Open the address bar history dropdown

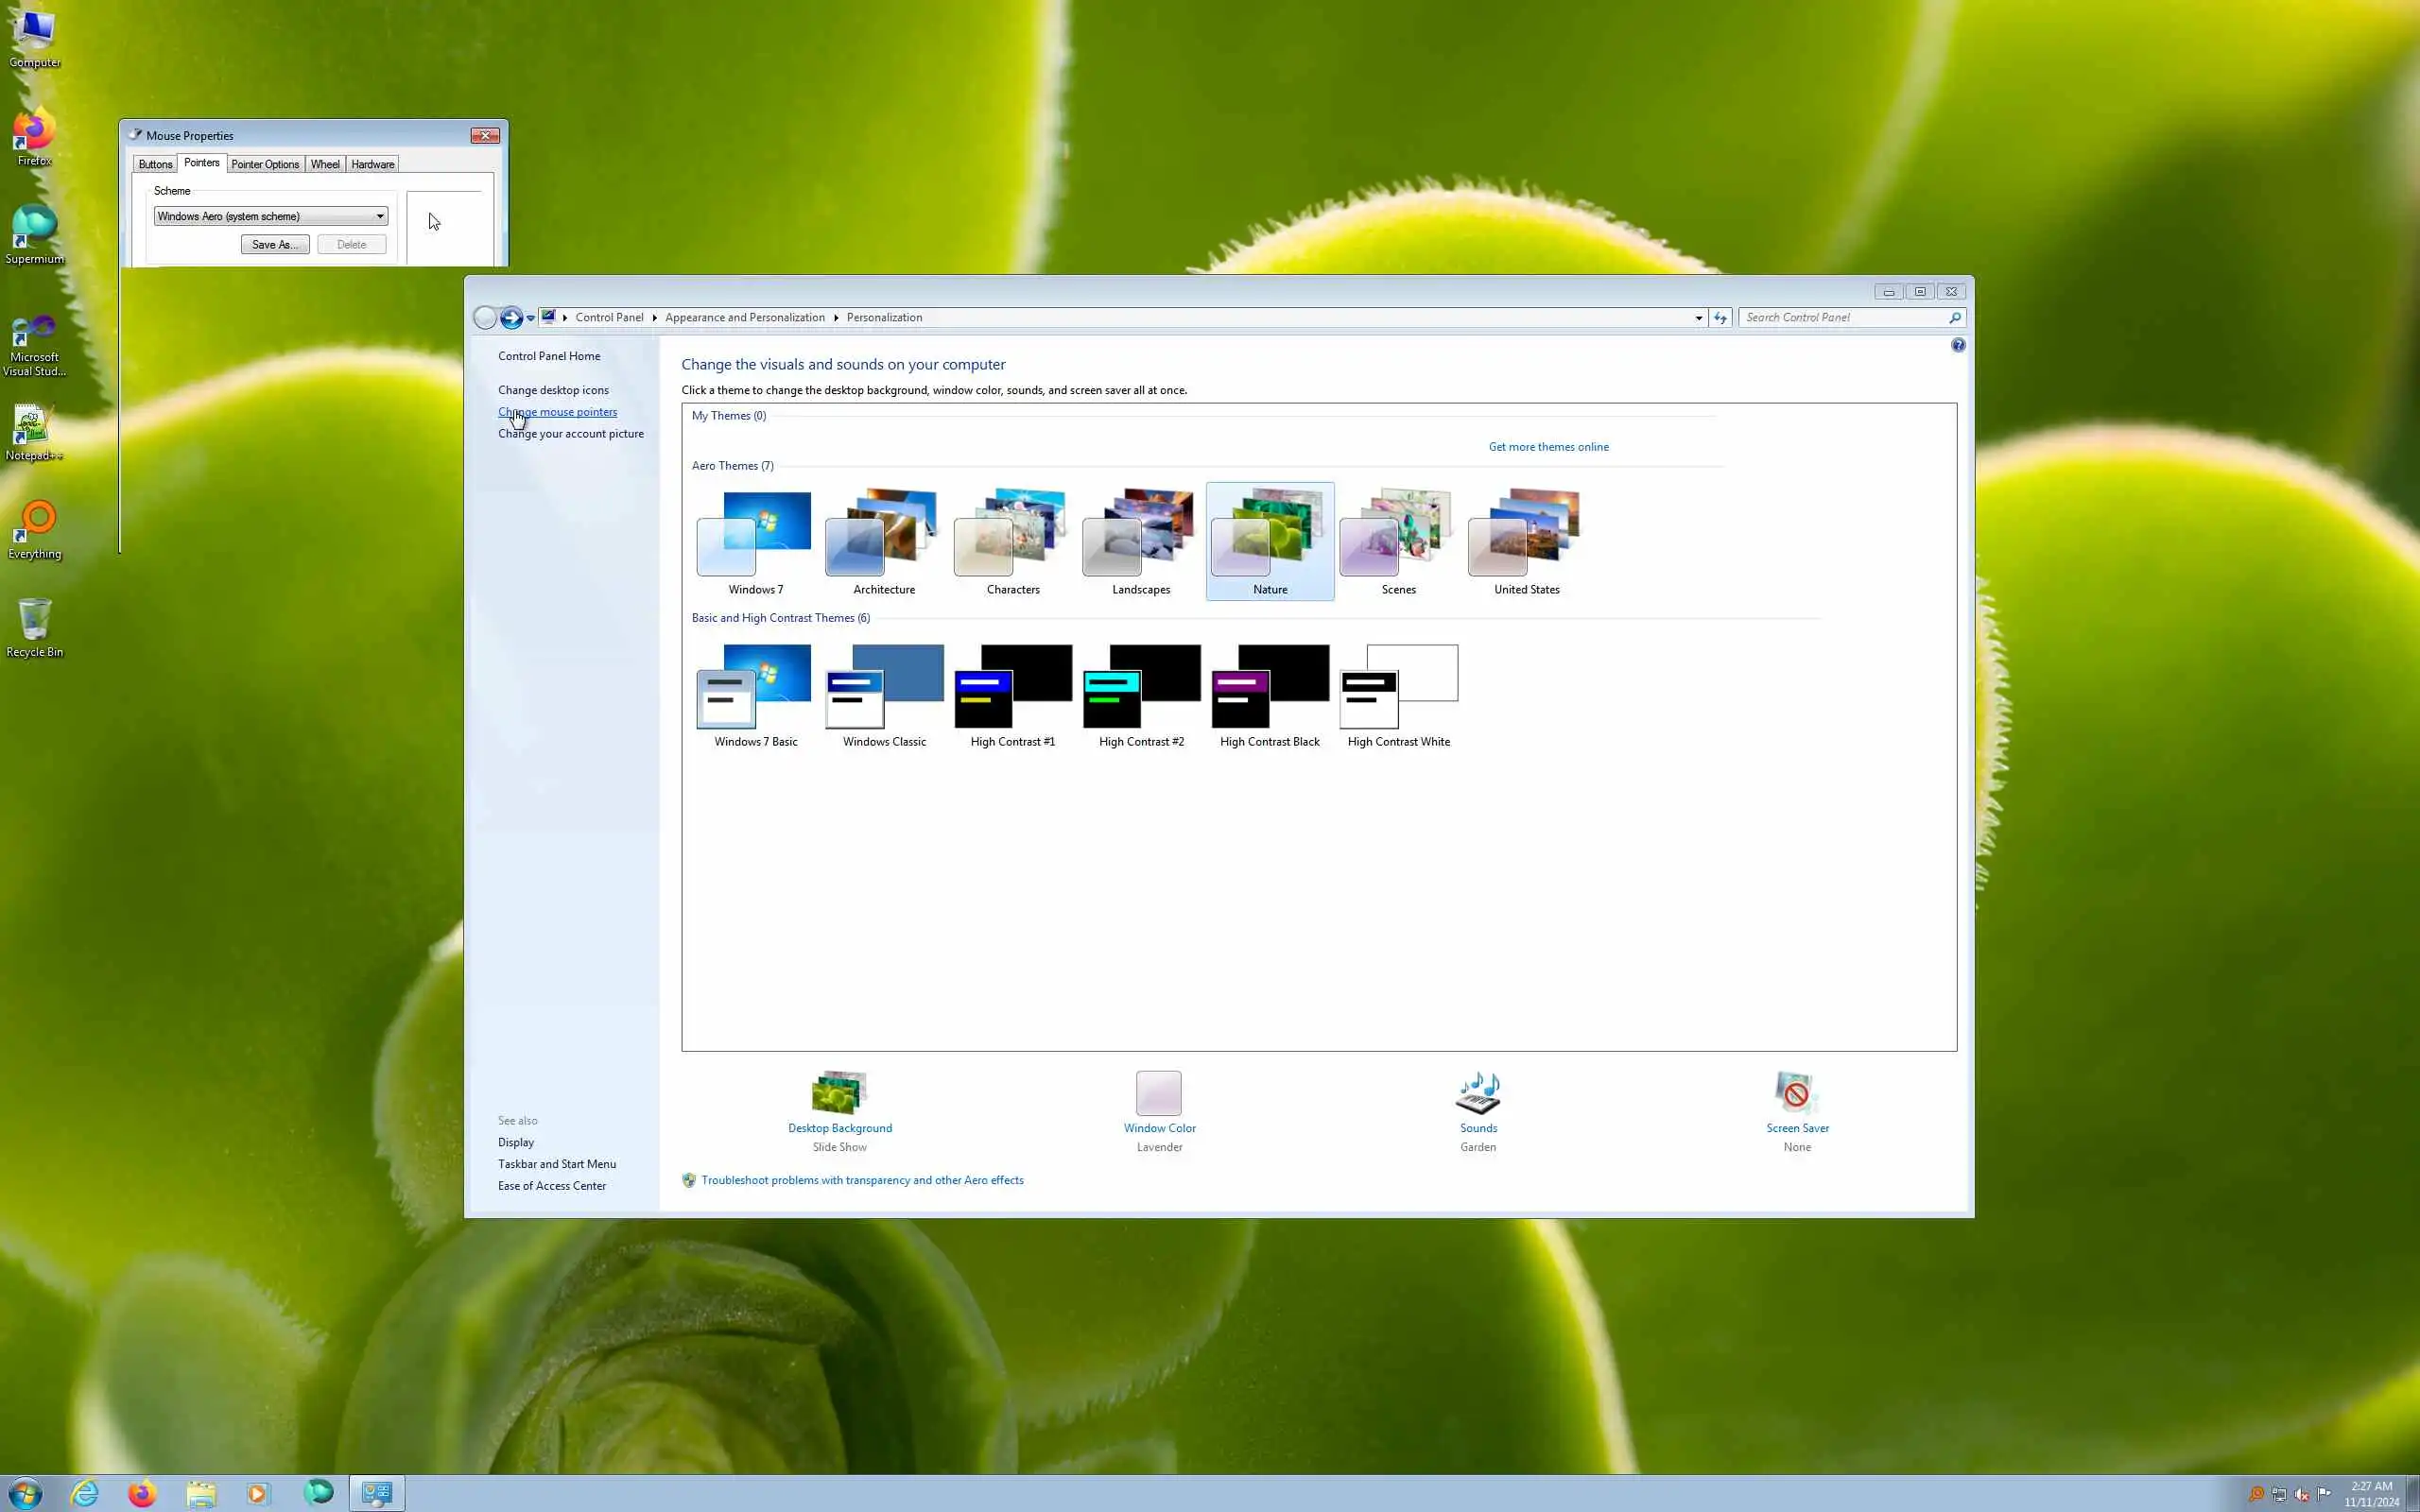(x=1698, y=318)
